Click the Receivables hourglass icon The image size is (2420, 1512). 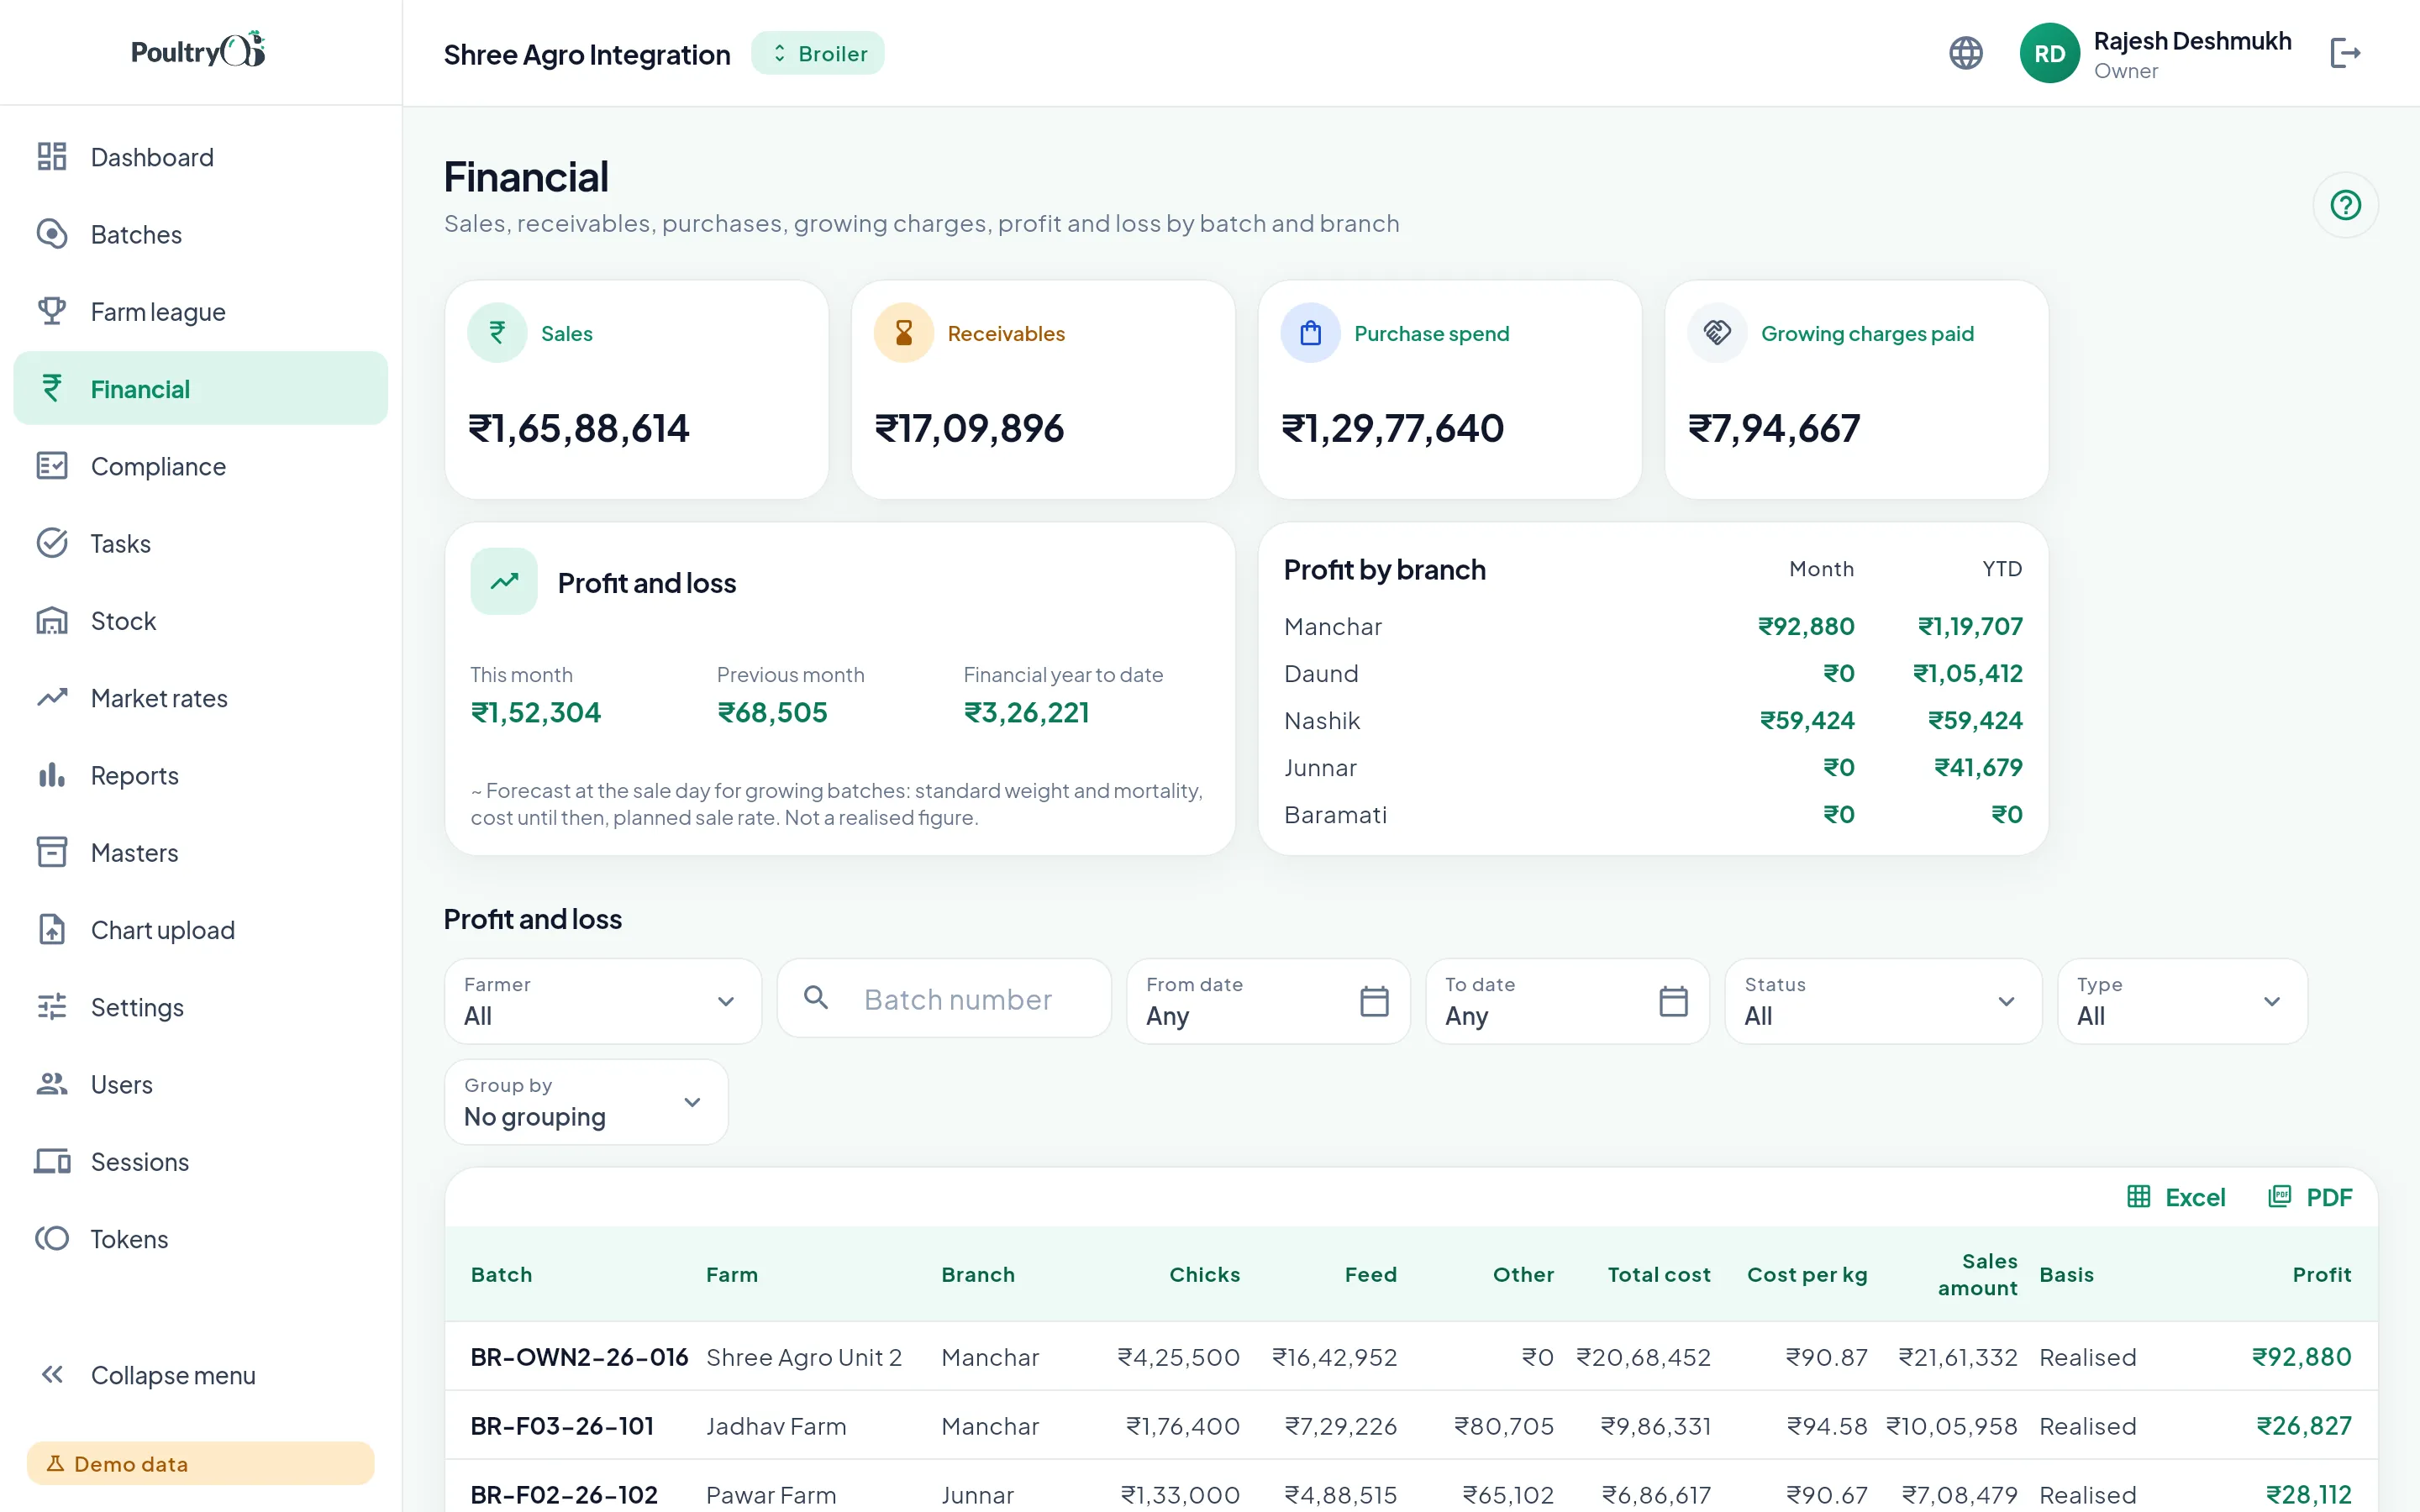[x=904, y=333]
